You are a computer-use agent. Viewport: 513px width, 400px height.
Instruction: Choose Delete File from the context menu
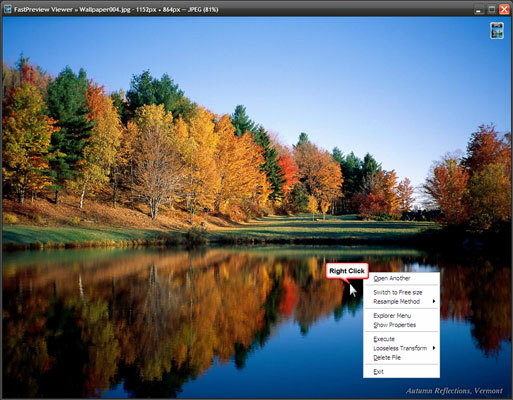click(x=387, y=358)
